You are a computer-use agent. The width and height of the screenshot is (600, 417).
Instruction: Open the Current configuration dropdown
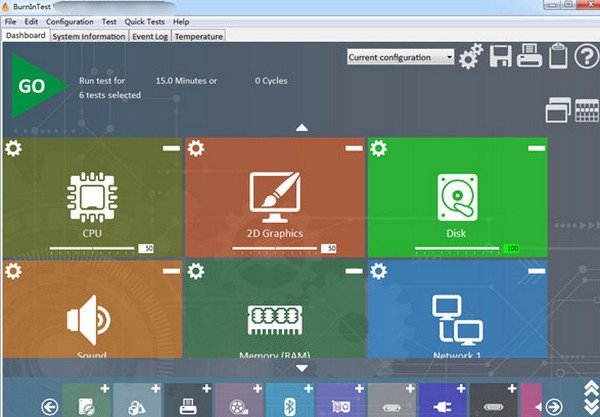400,57
